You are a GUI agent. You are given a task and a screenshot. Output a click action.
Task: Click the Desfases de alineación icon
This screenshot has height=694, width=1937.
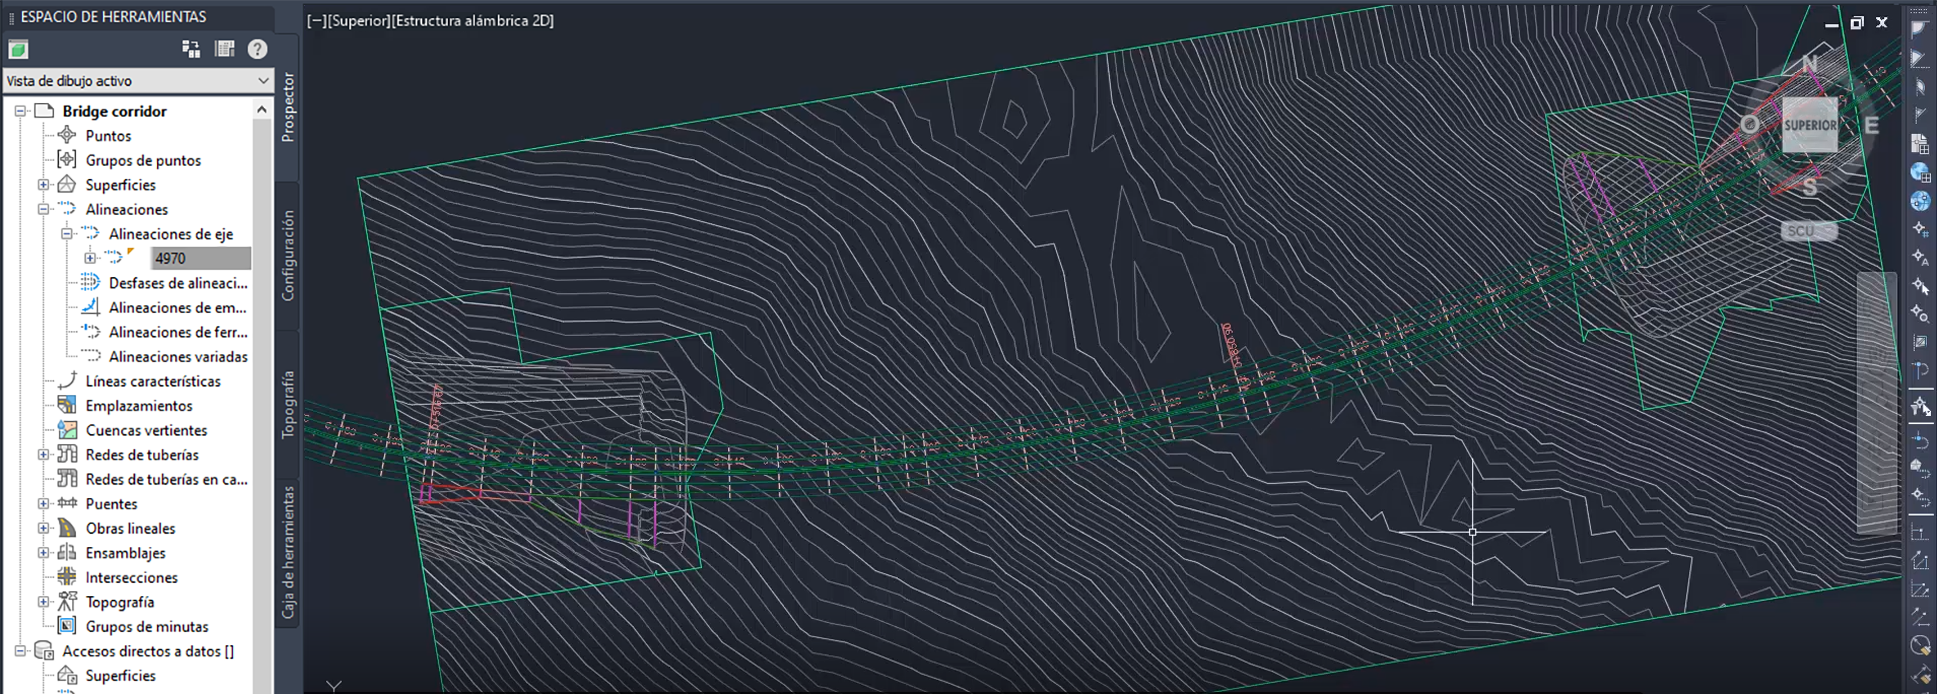click(x=90, y=282)
